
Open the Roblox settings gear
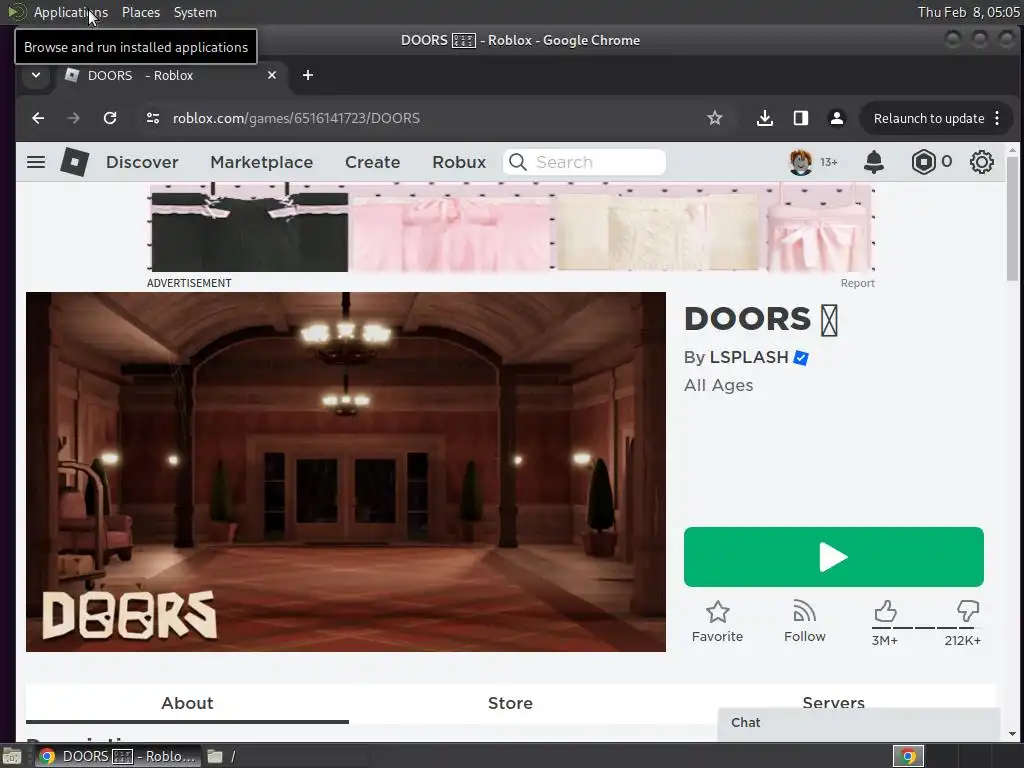click(982, 162)
